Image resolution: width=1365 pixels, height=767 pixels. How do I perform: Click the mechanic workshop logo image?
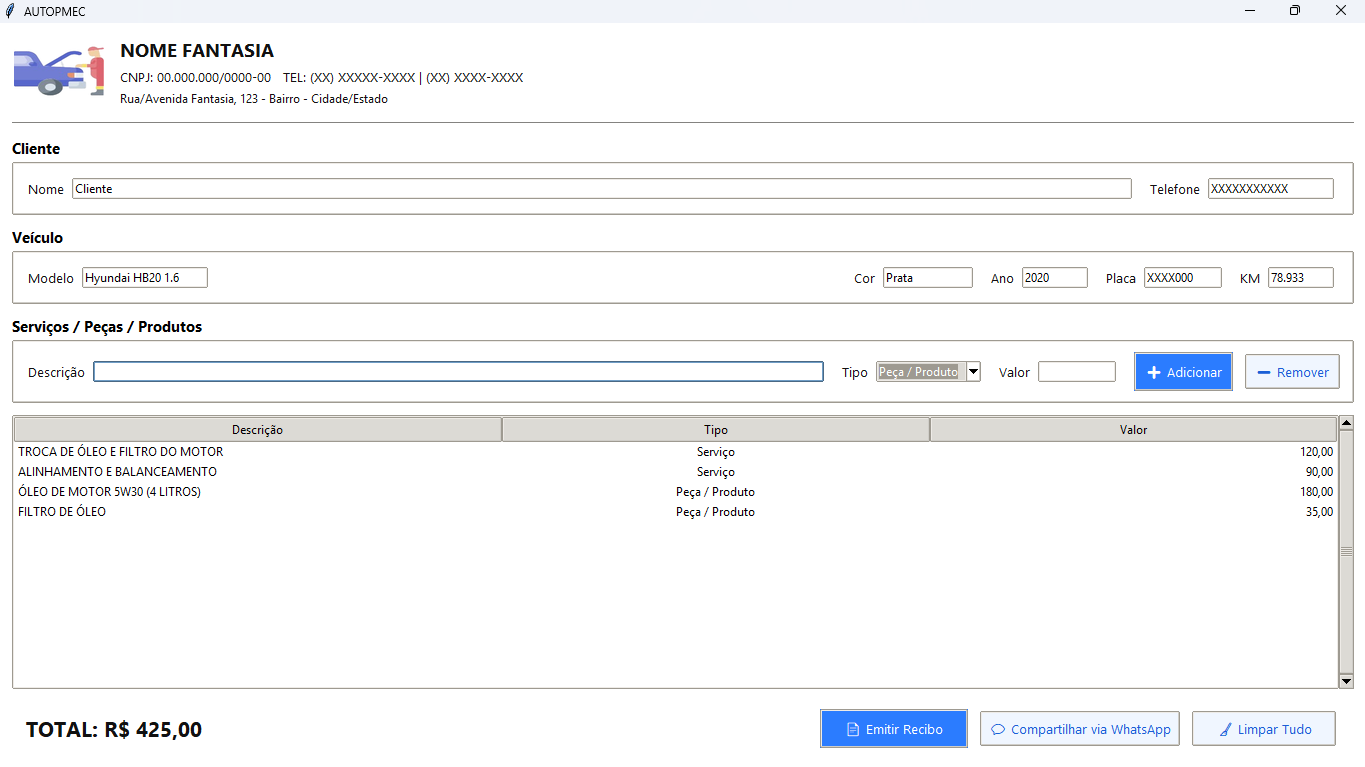click(59, 72)
